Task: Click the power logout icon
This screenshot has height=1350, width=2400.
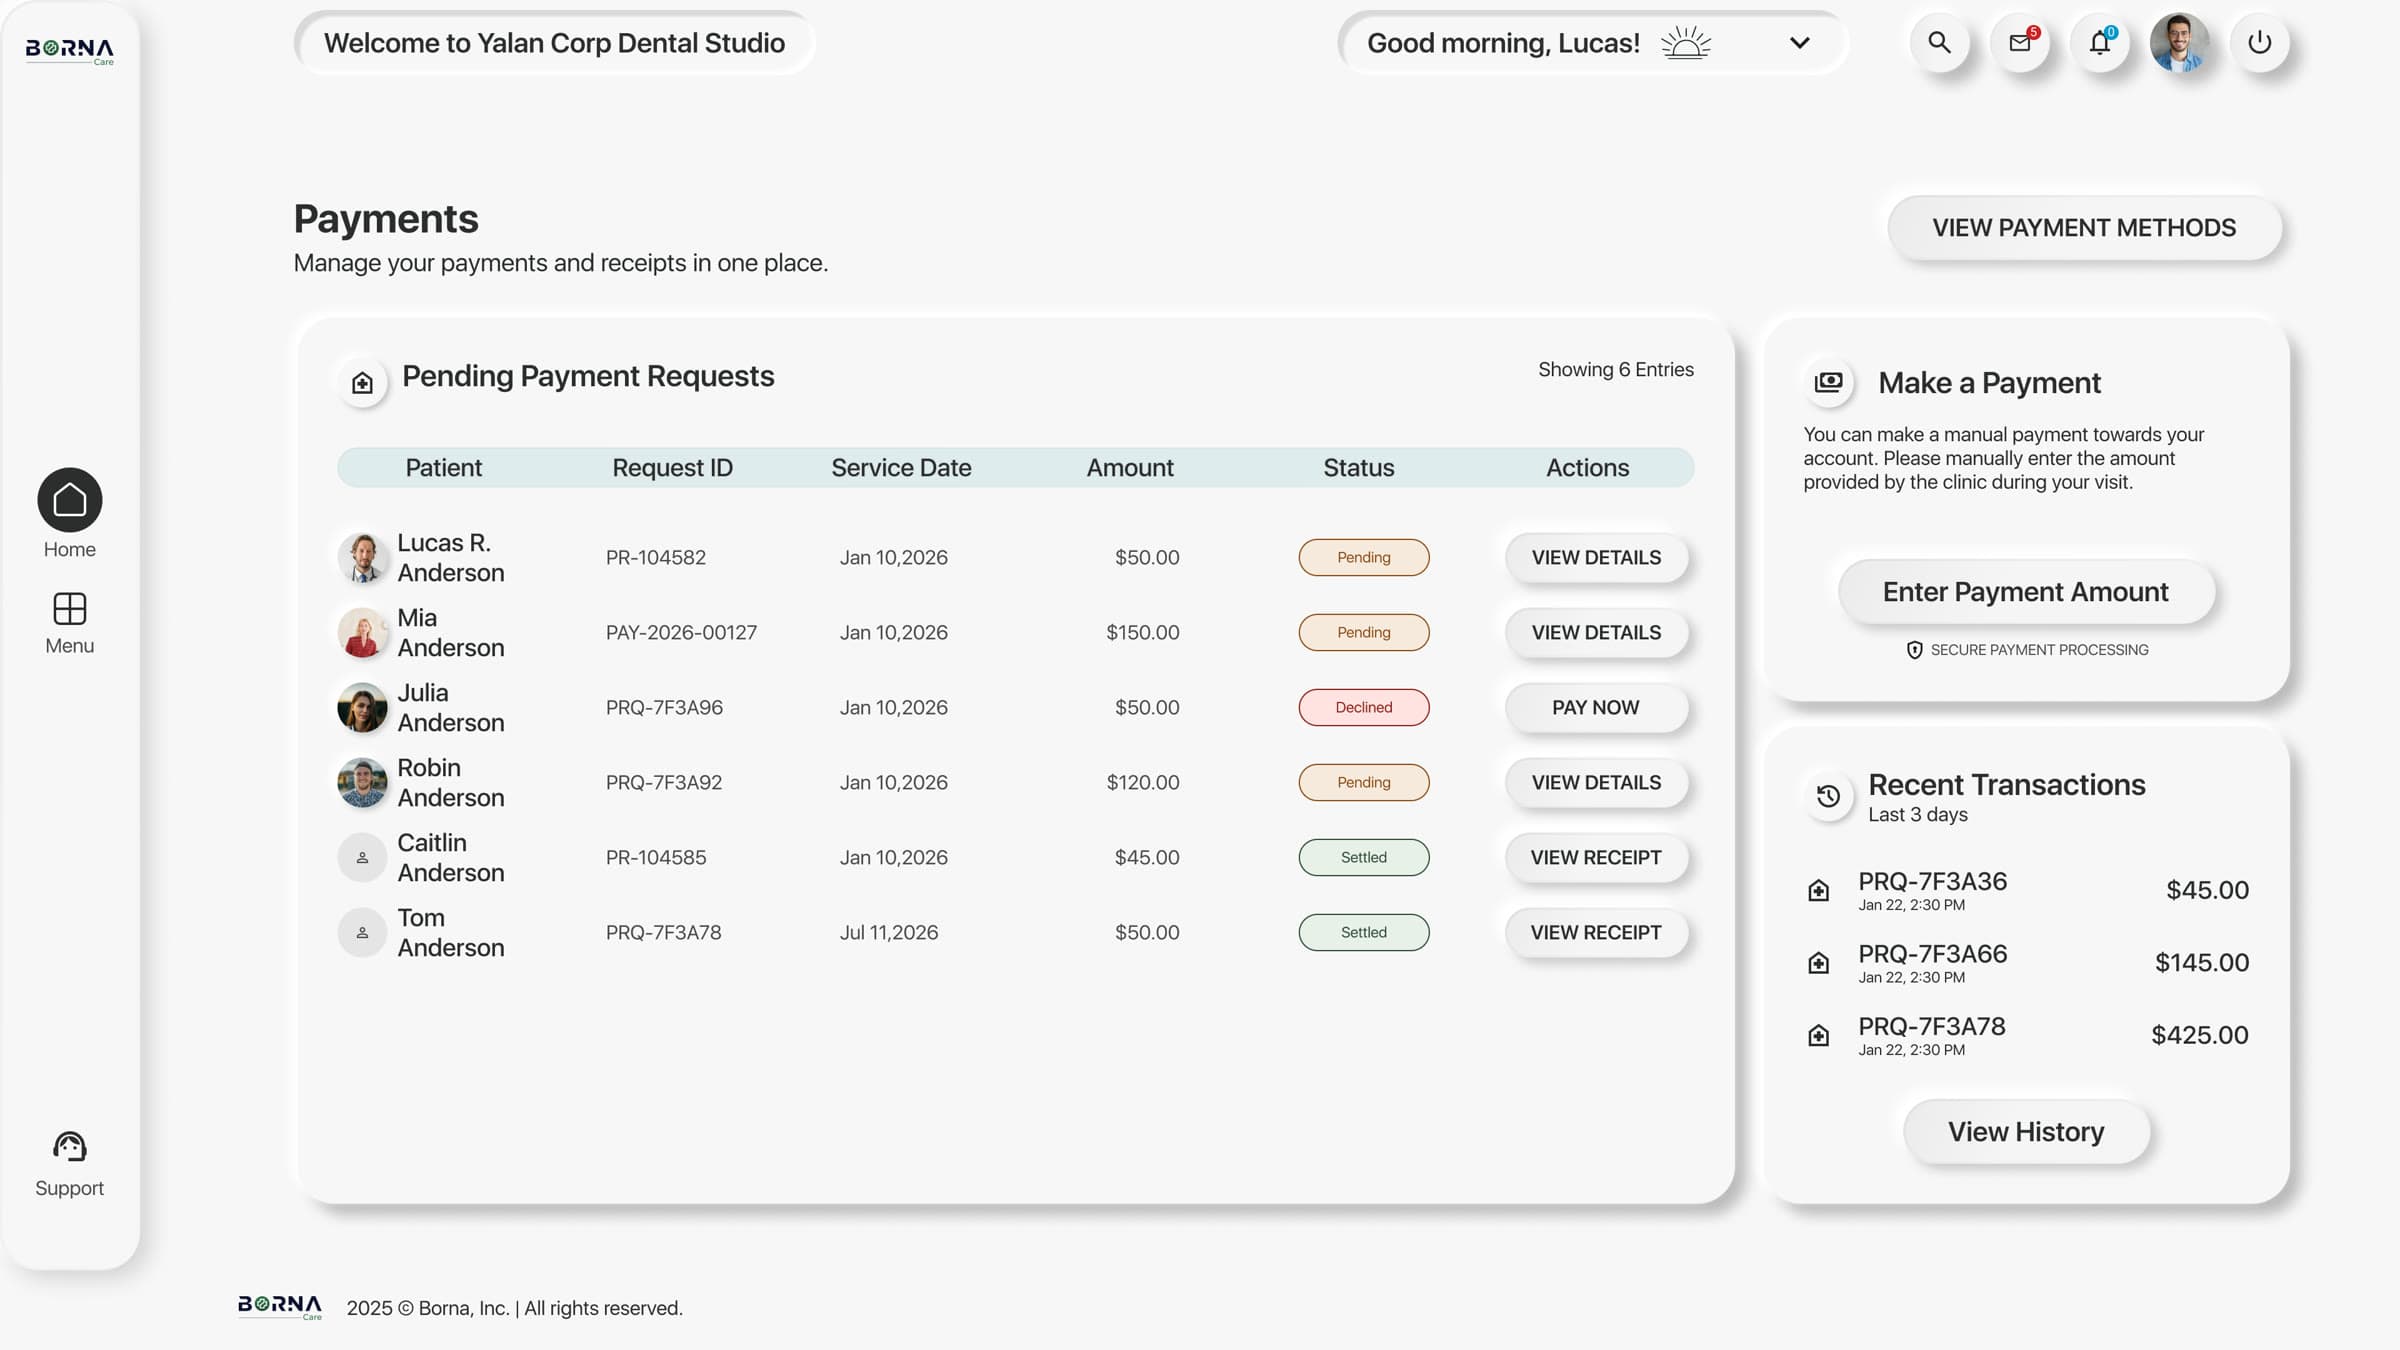Action: point(2260,43)
